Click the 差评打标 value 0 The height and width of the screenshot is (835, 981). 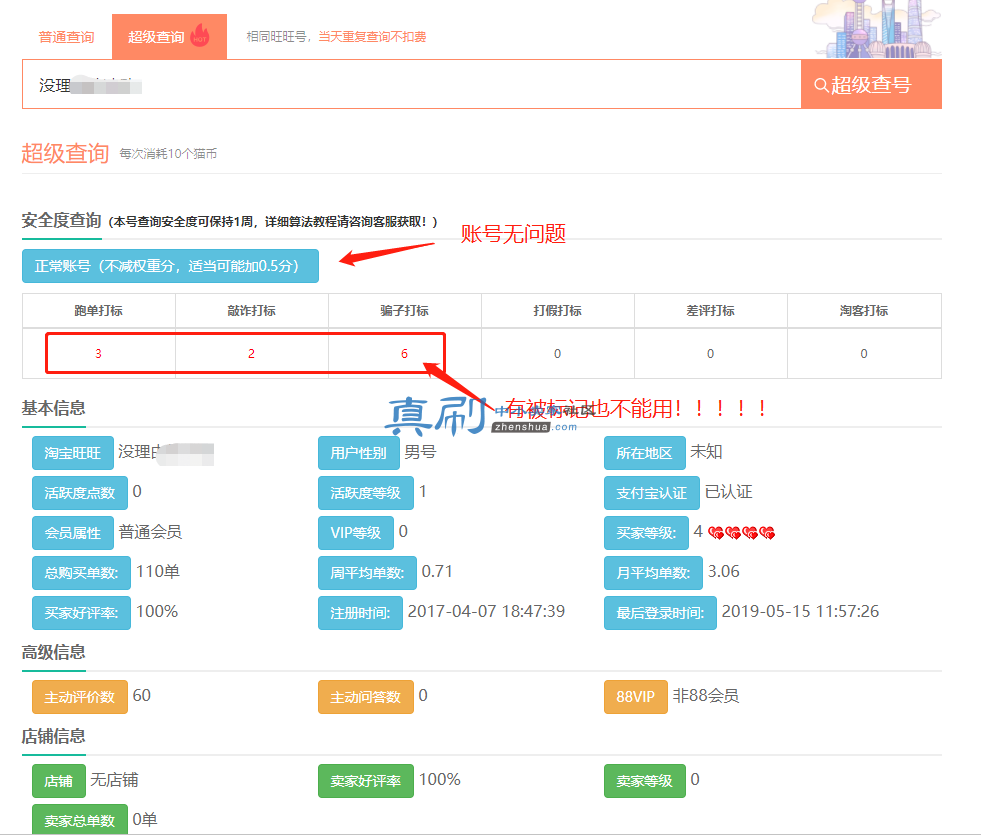[x=710, y=354]
